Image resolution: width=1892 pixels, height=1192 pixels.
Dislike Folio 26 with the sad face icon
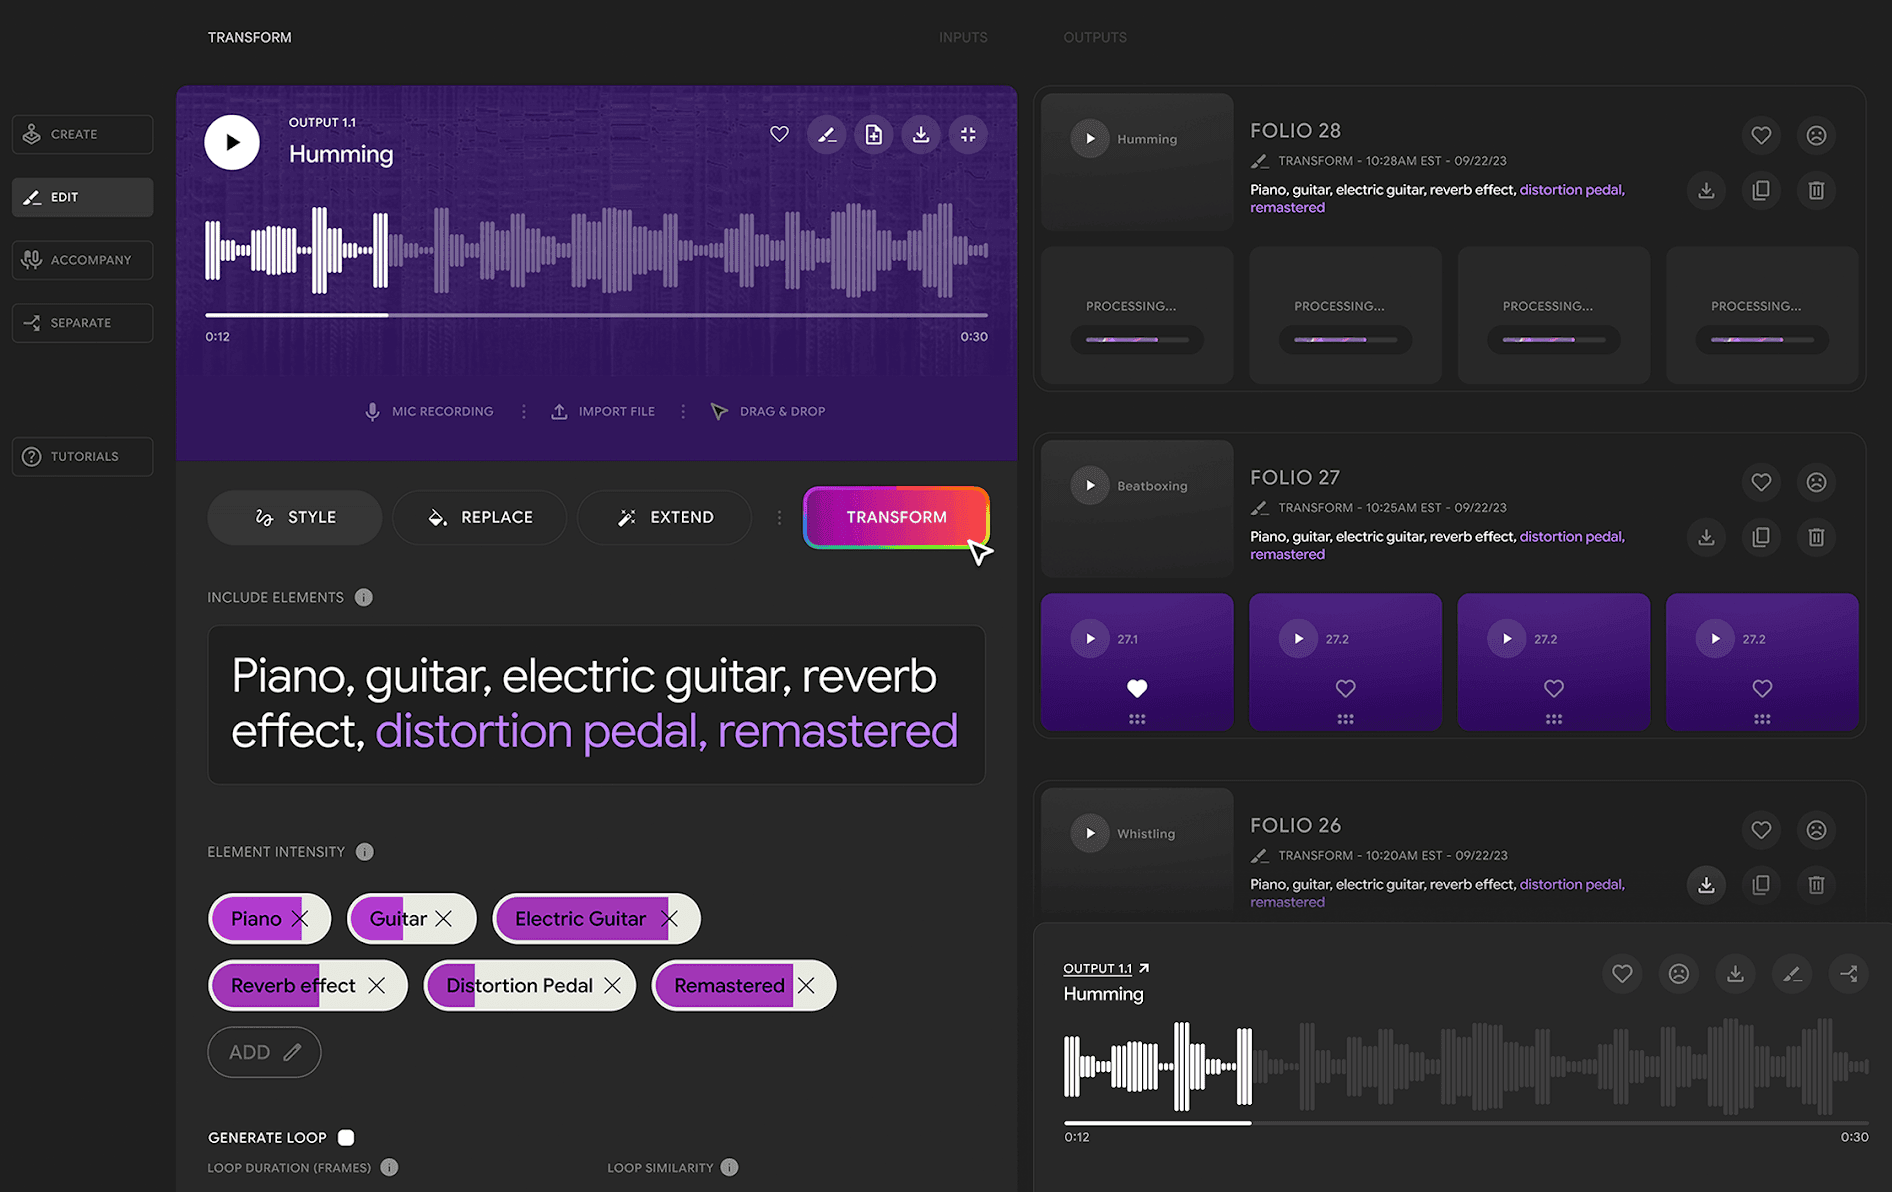1816,830
